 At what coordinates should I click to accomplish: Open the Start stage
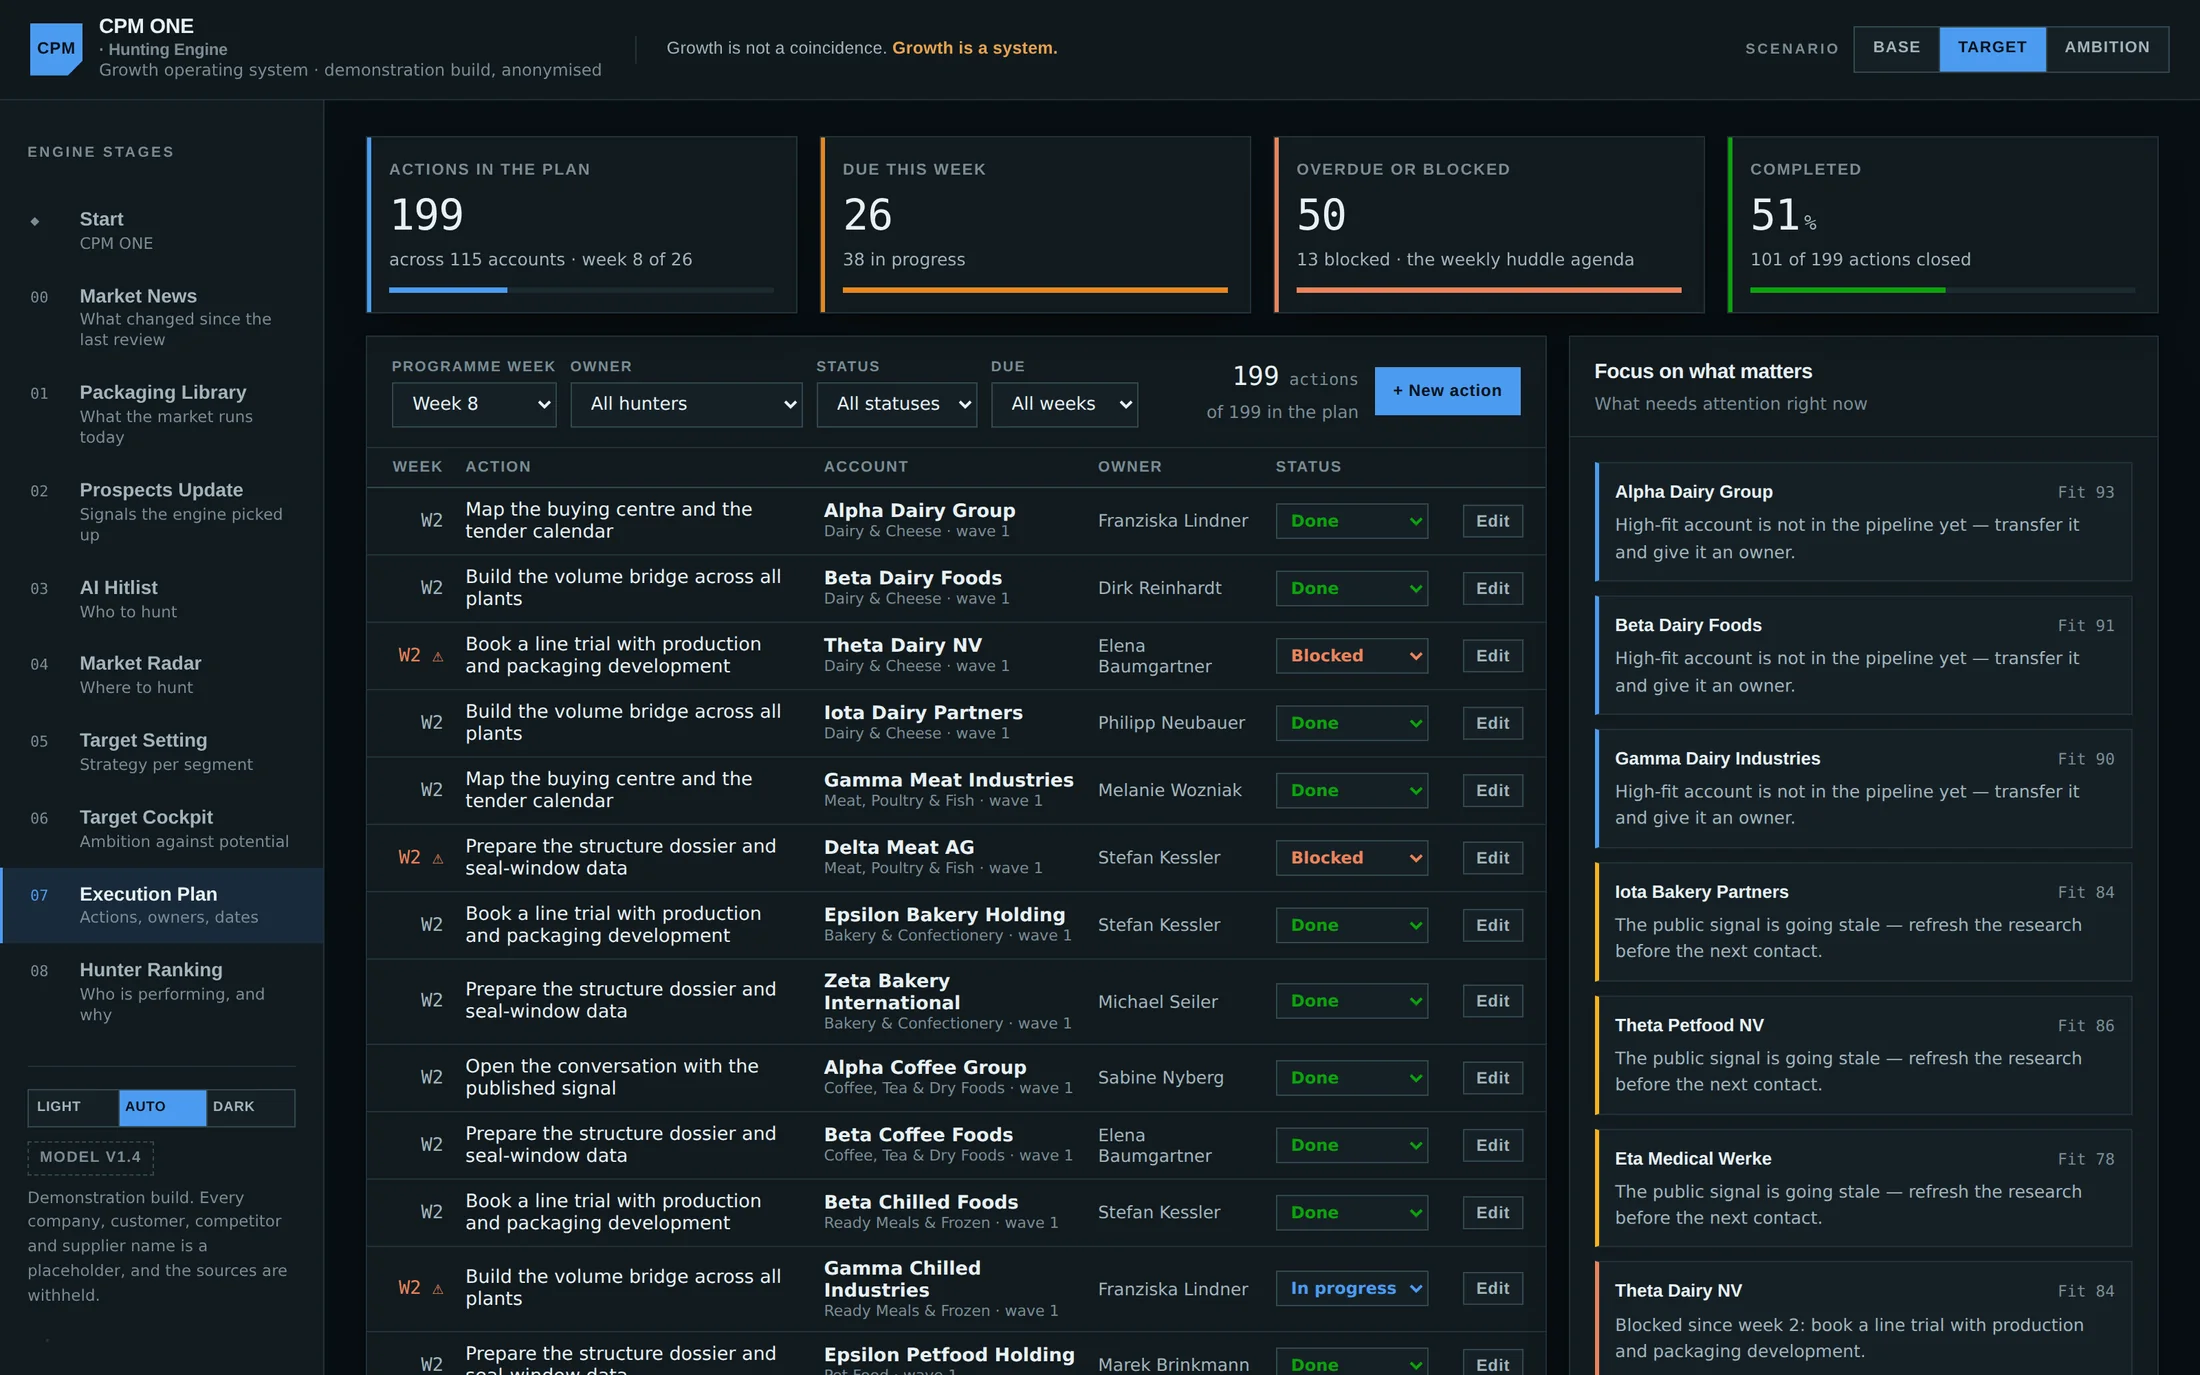pos(162,230)
